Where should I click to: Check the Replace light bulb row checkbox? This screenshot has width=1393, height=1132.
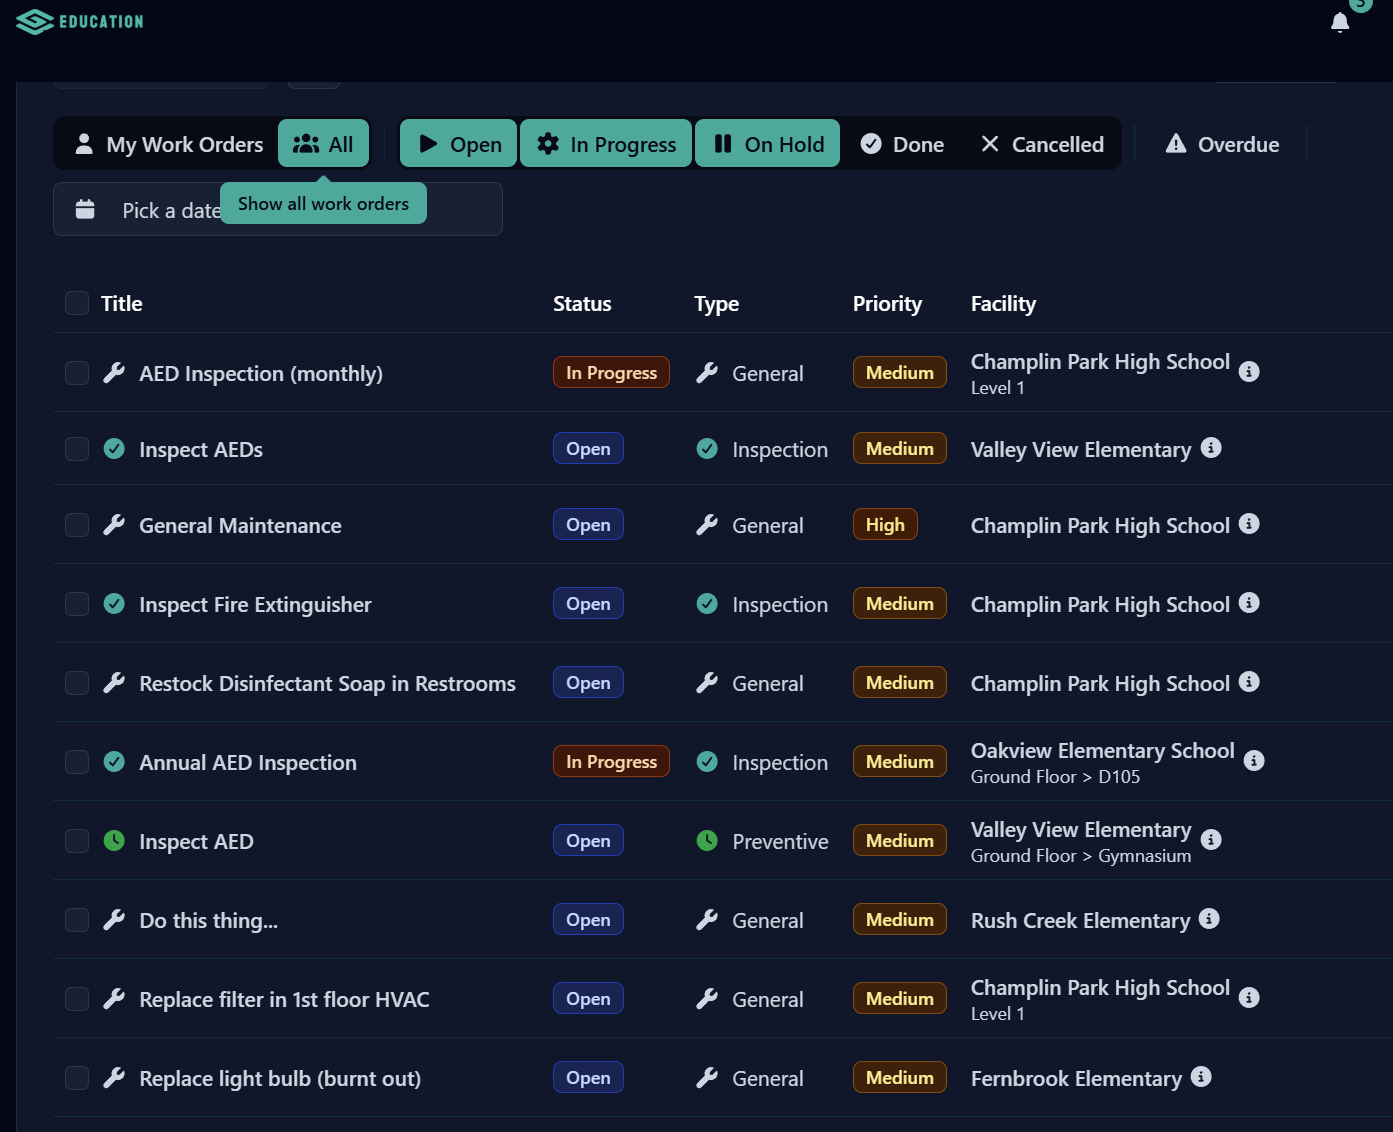pyautogui.click(x=77, y=1078)
